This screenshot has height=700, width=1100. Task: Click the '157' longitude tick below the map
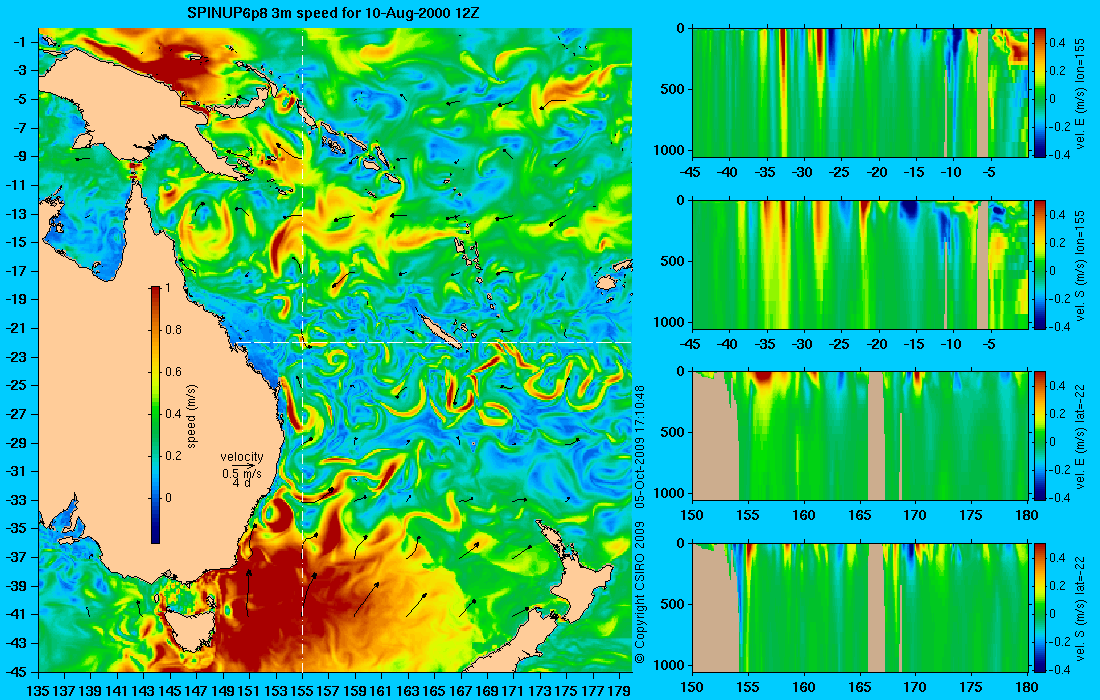coord(328,690)
